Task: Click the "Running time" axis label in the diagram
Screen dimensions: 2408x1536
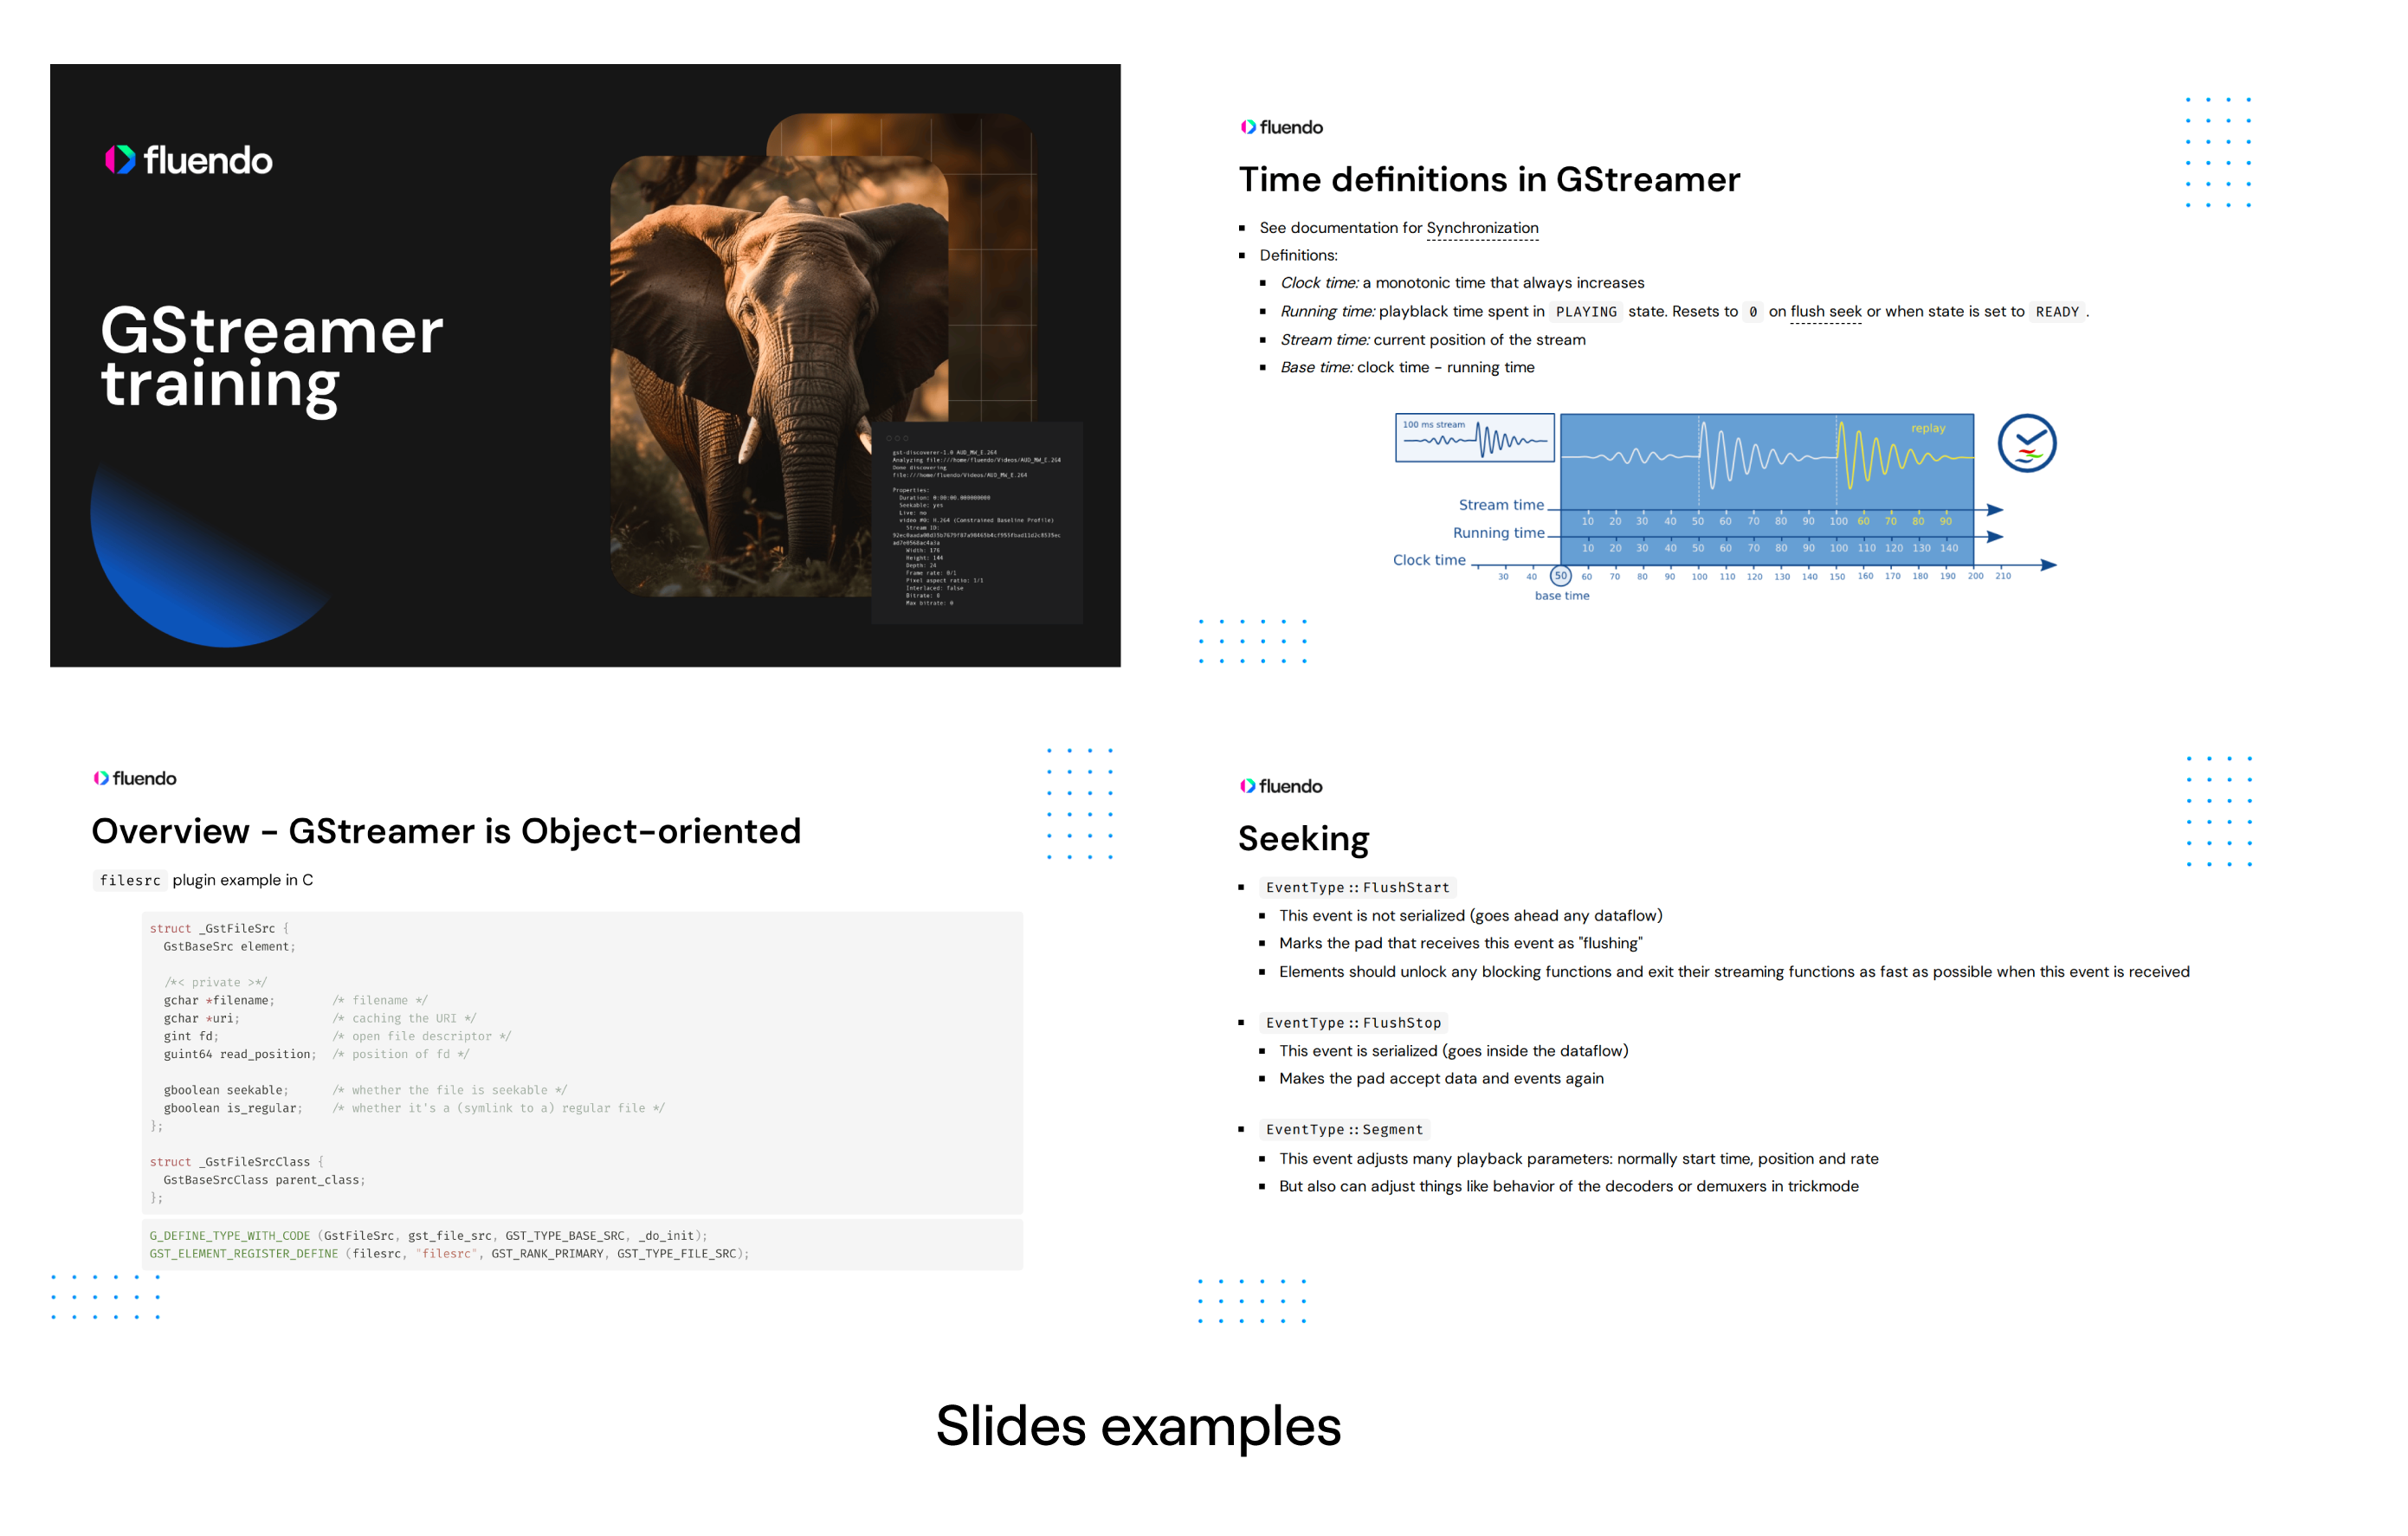Action: pyautogui.click(x=1498, y=533)
